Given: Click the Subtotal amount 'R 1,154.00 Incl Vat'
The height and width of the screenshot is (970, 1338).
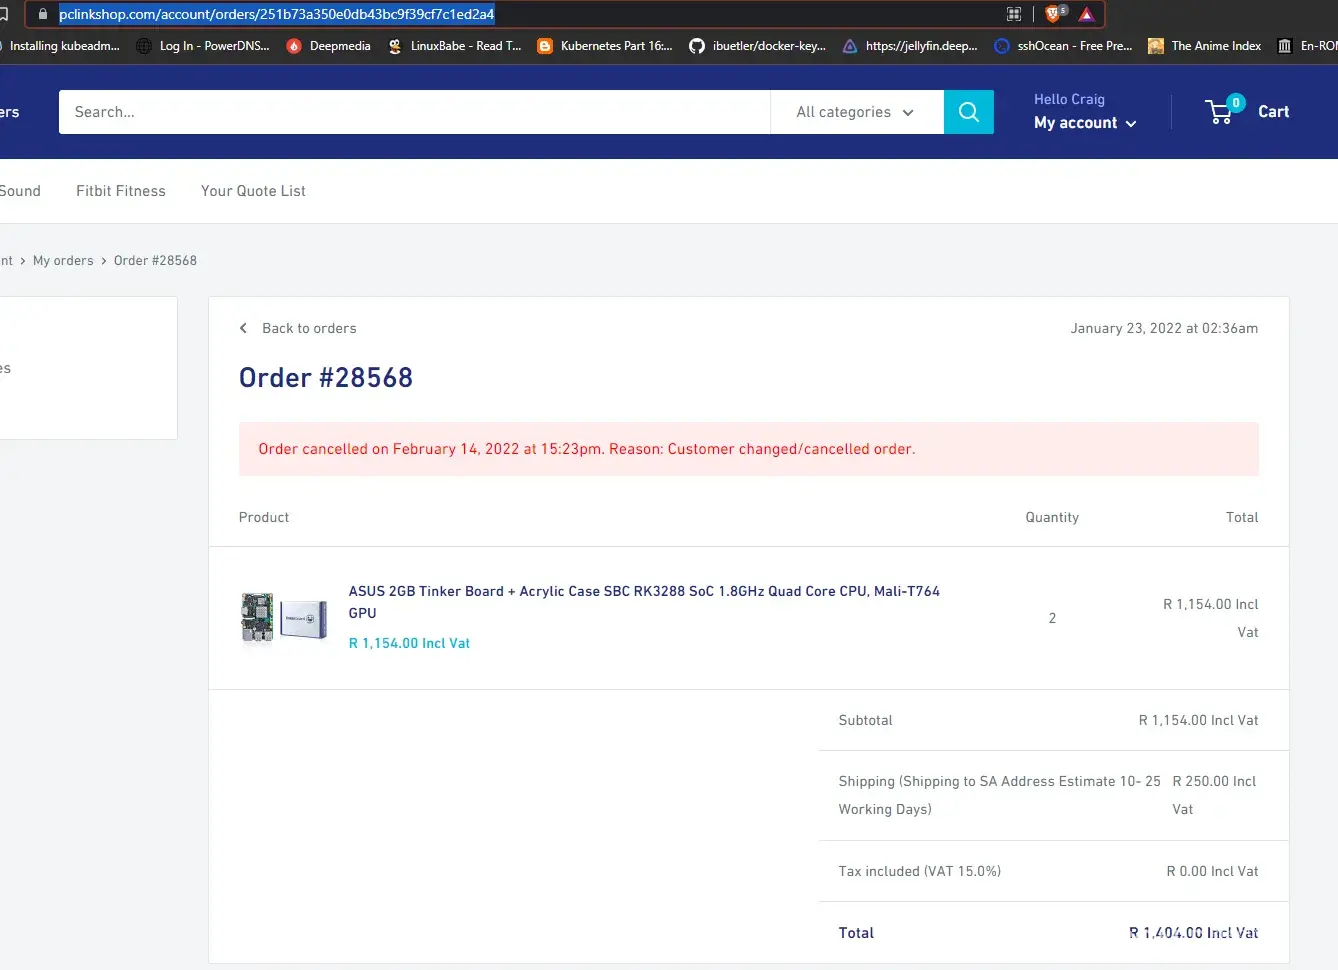Looking at the screenshot, I should click(1198, 720).
